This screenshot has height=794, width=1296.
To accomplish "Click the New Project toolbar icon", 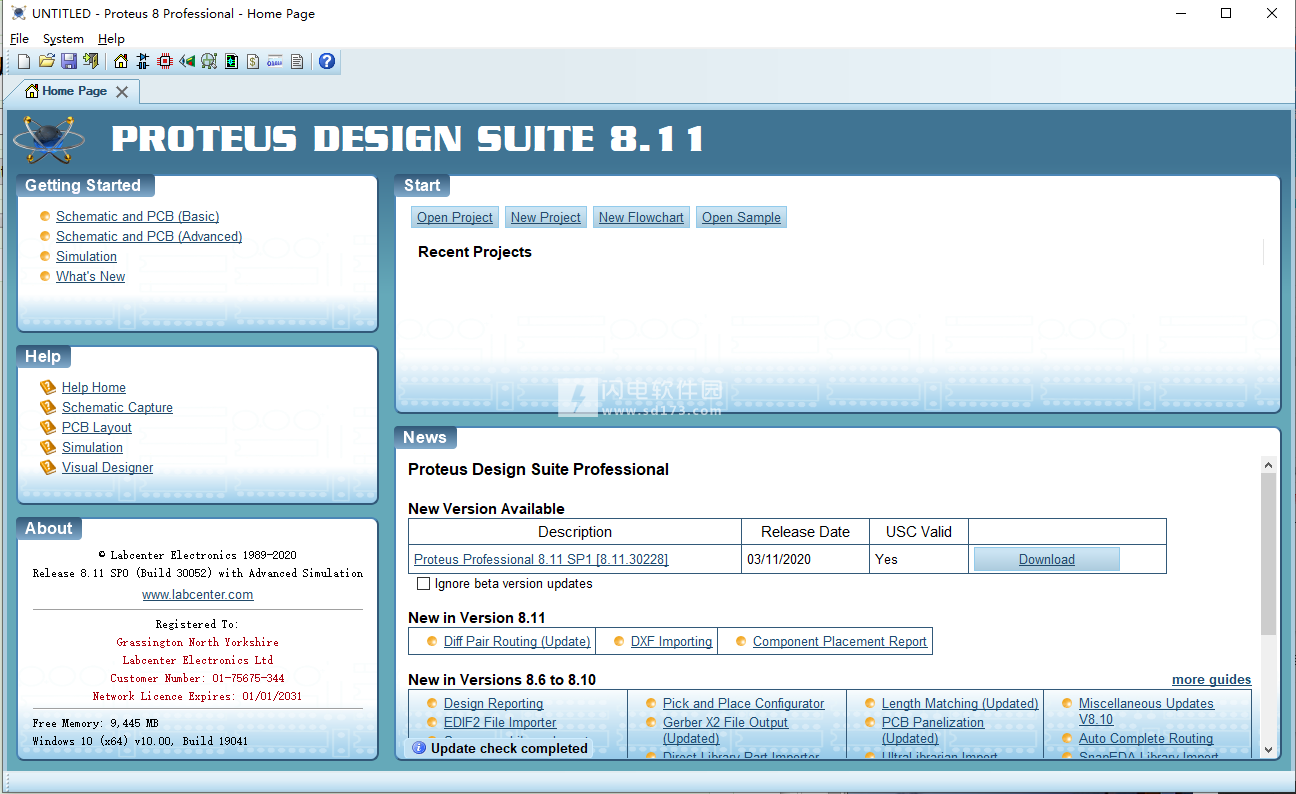I will pos(24,62).
